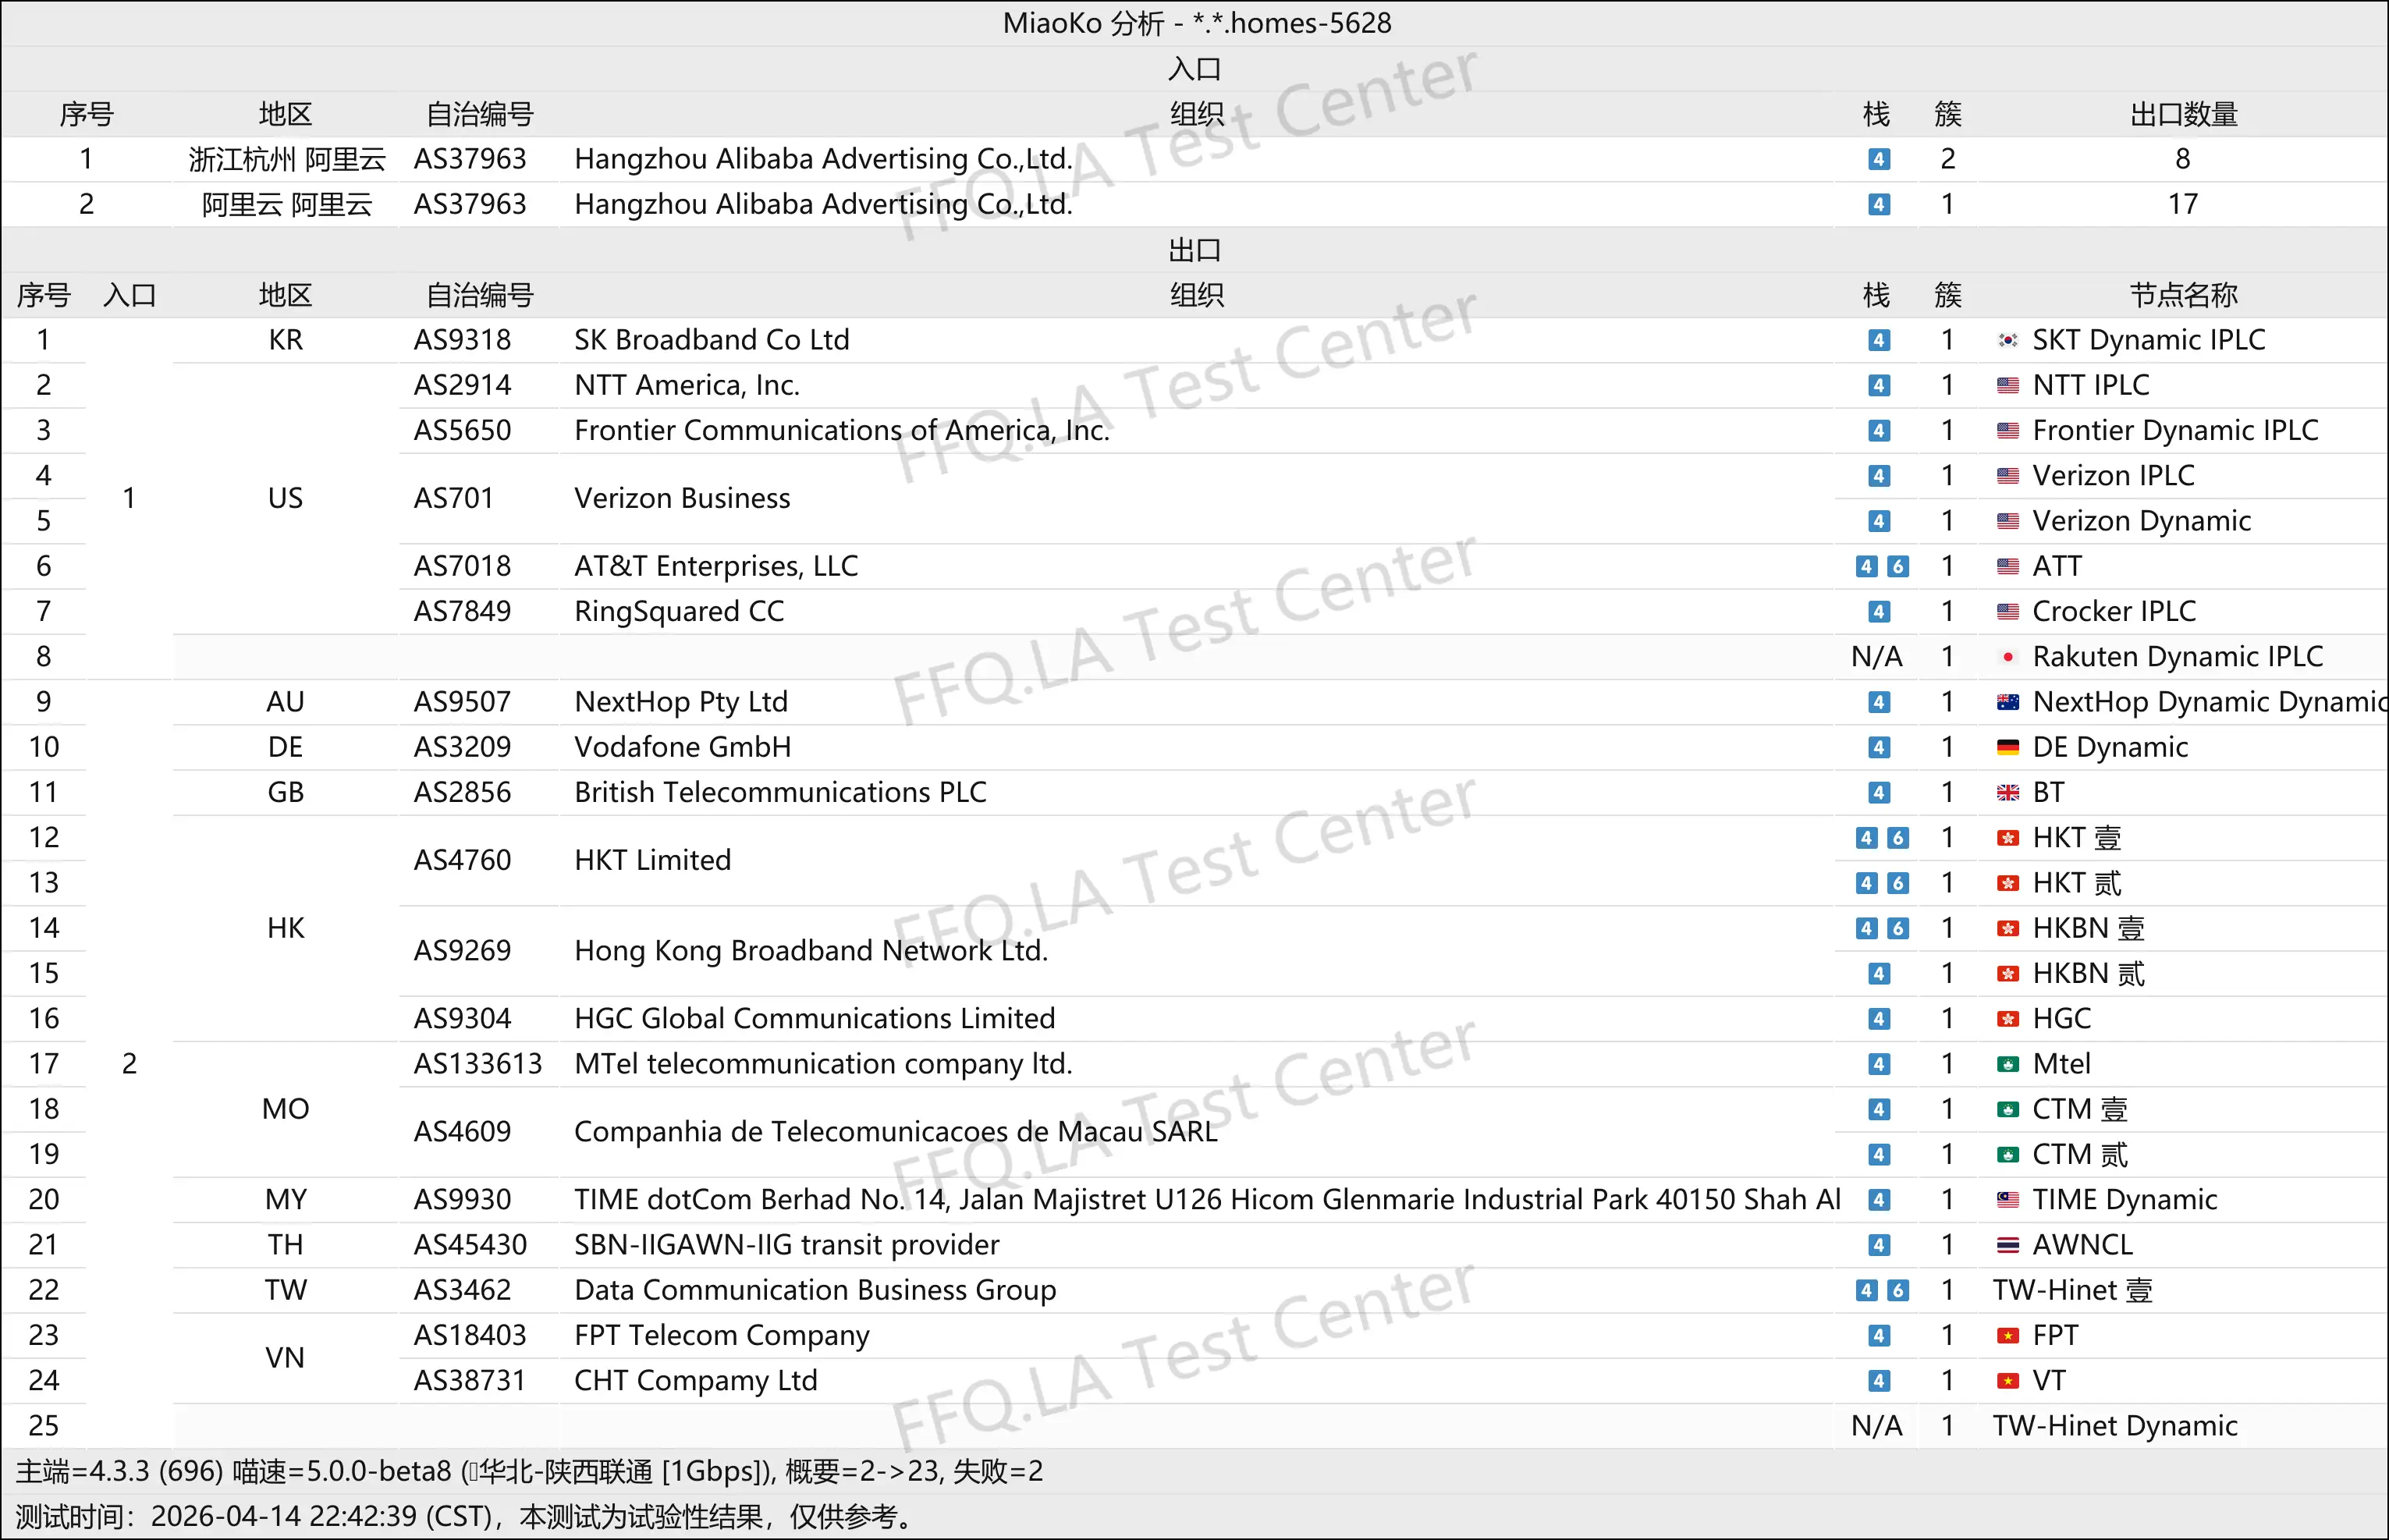Click the "NTT America, Inc." organization
The height and width of the screenshot is (1540, 2389).
coord(687,386)
